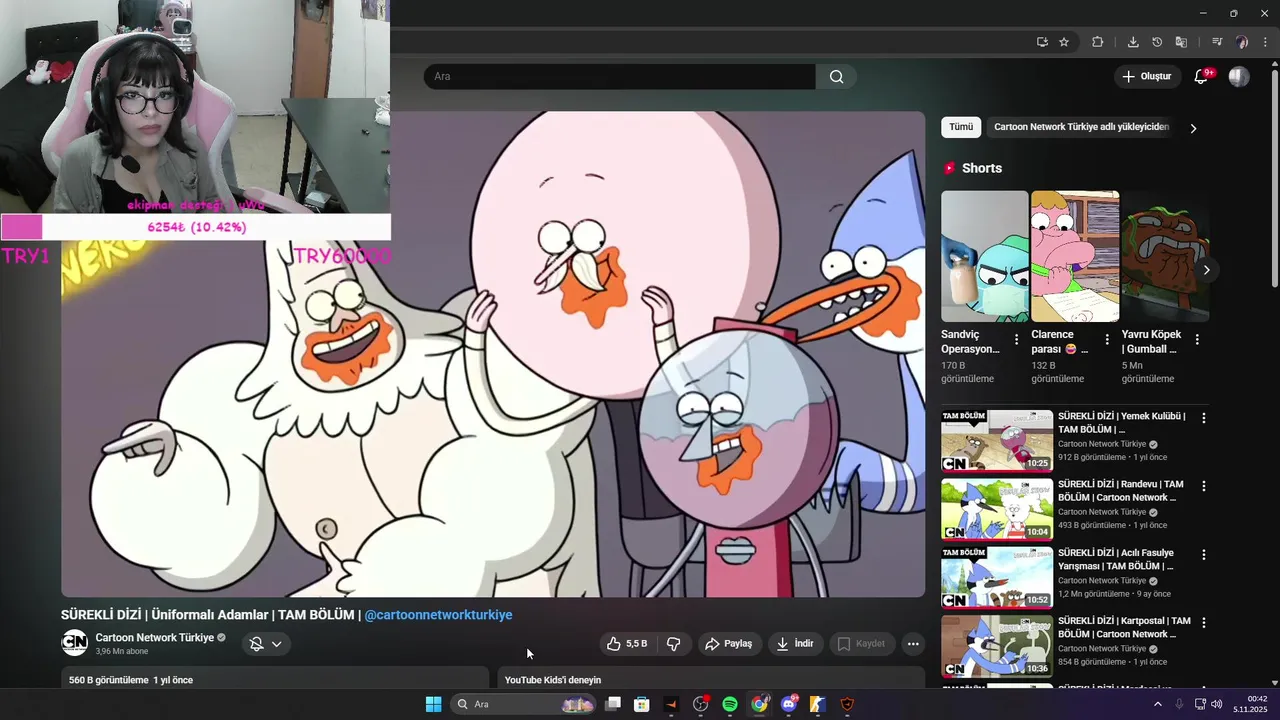This screenshot has height=720, width=1280.
Task: Click the YouTube search magnifier button
Action: point(836,77)
